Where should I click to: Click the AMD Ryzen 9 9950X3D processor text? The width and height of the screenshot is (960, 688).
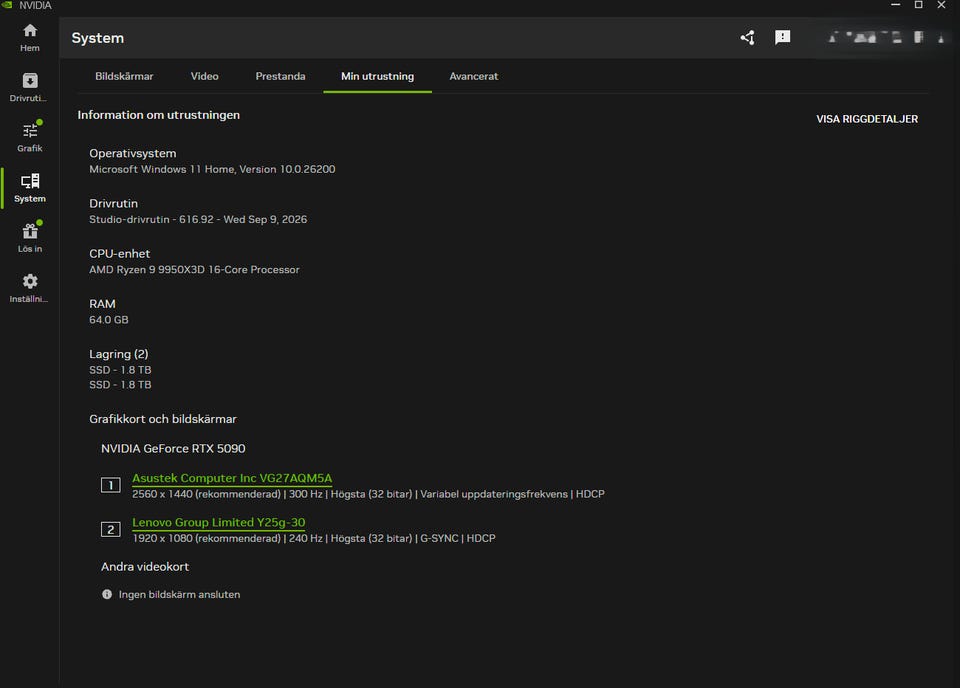point(195,270)
